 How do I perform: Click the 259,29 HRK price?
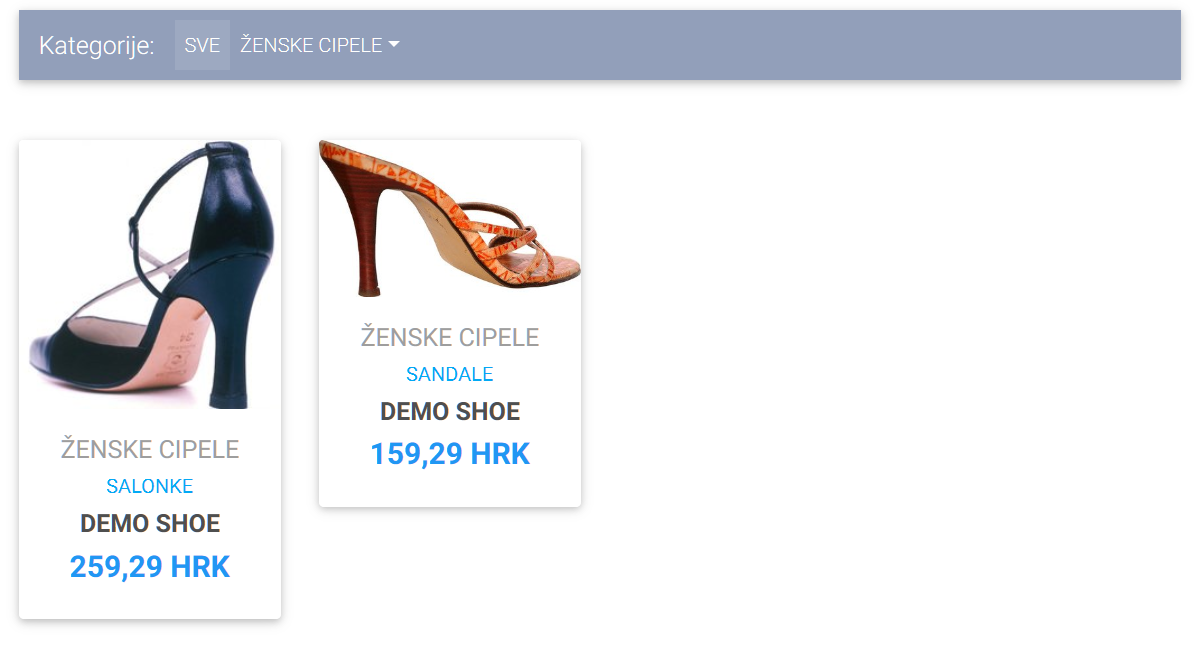(150, 567)
